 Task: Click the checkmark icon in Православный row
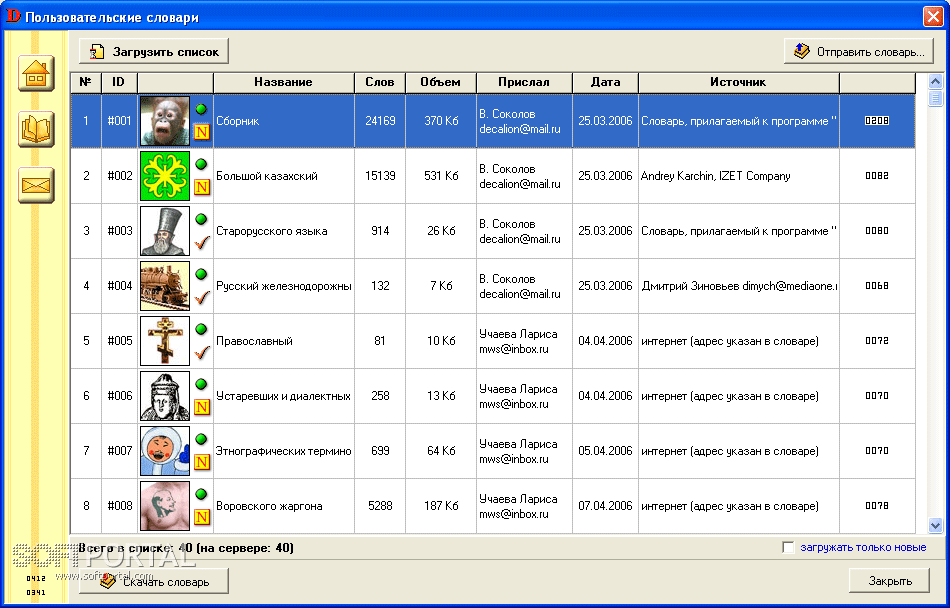tap(202, 352)
